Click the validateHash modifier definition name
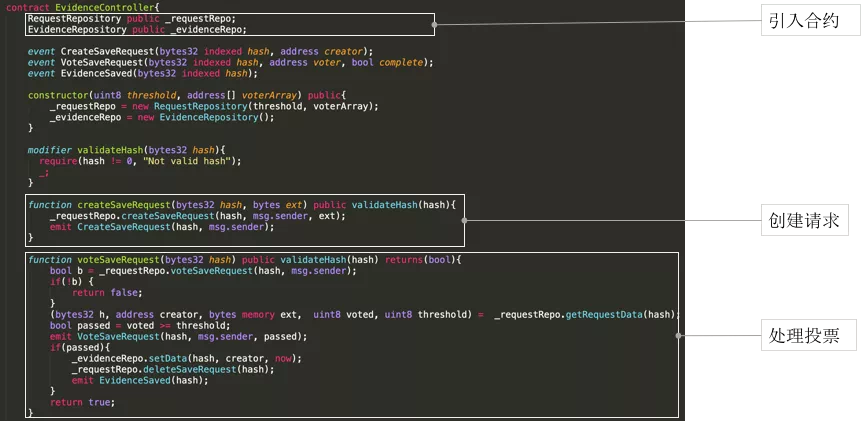Screen dimensions: 861x421 click(110, 150)
